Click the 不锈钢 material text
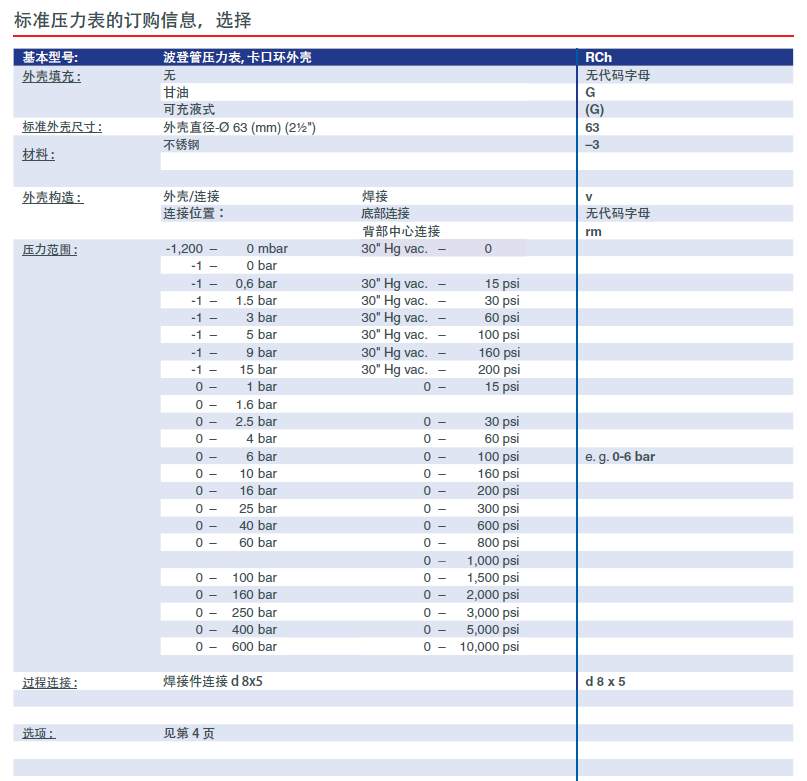This screenshot has width=807, height=781. pos(182,145)
